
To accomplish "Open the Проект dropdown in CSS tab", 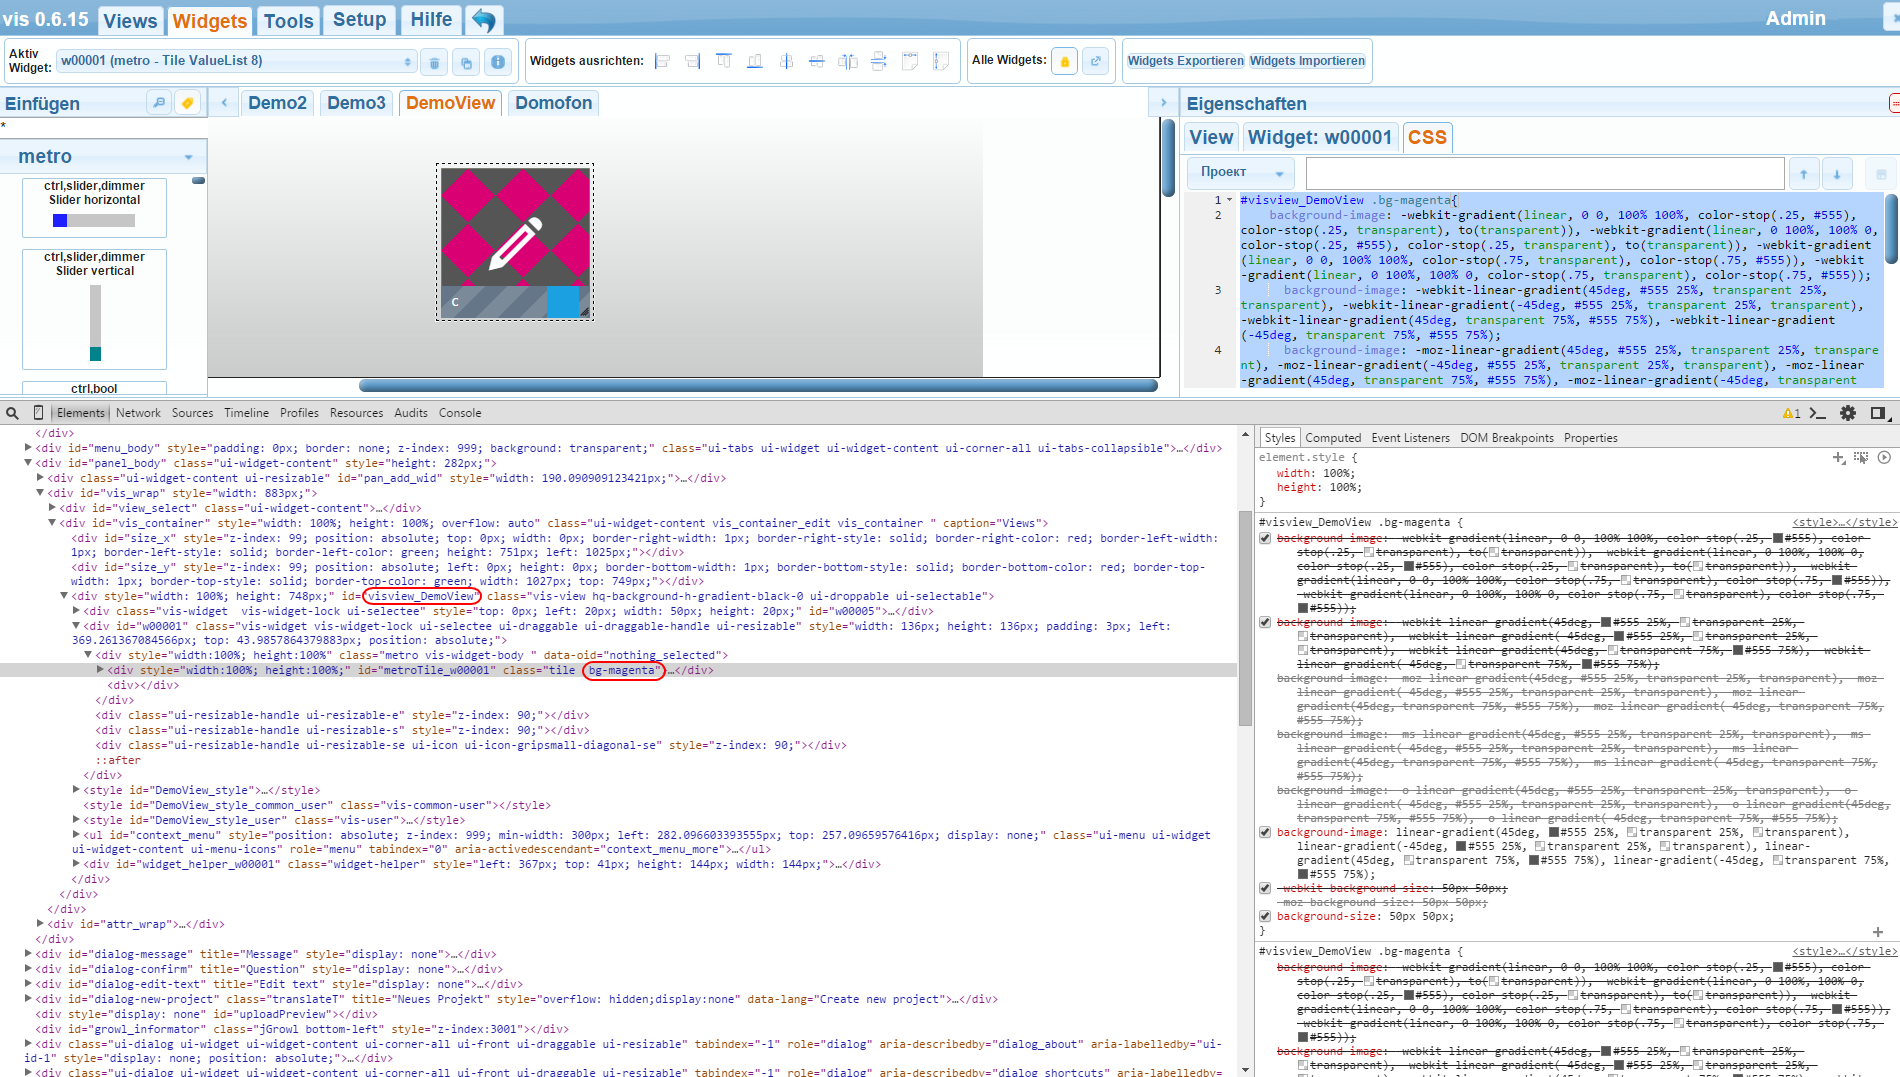I will point(1241,173).
